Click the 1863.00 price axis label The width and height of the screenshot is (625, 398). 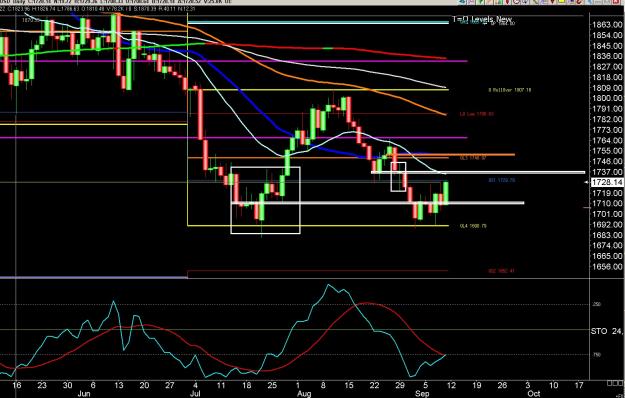coord(608,25)
